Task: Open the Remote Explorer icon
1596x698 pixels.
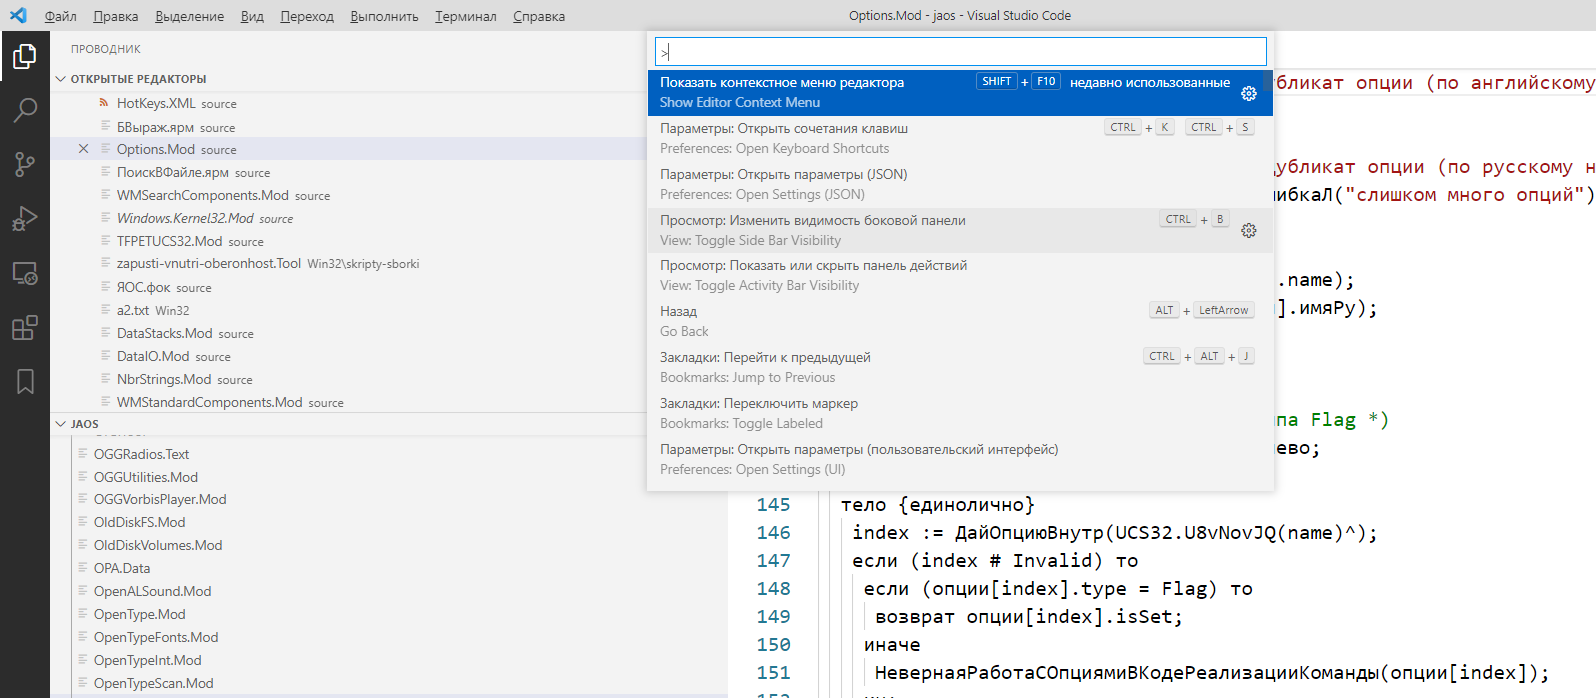Action: point(25,273)
